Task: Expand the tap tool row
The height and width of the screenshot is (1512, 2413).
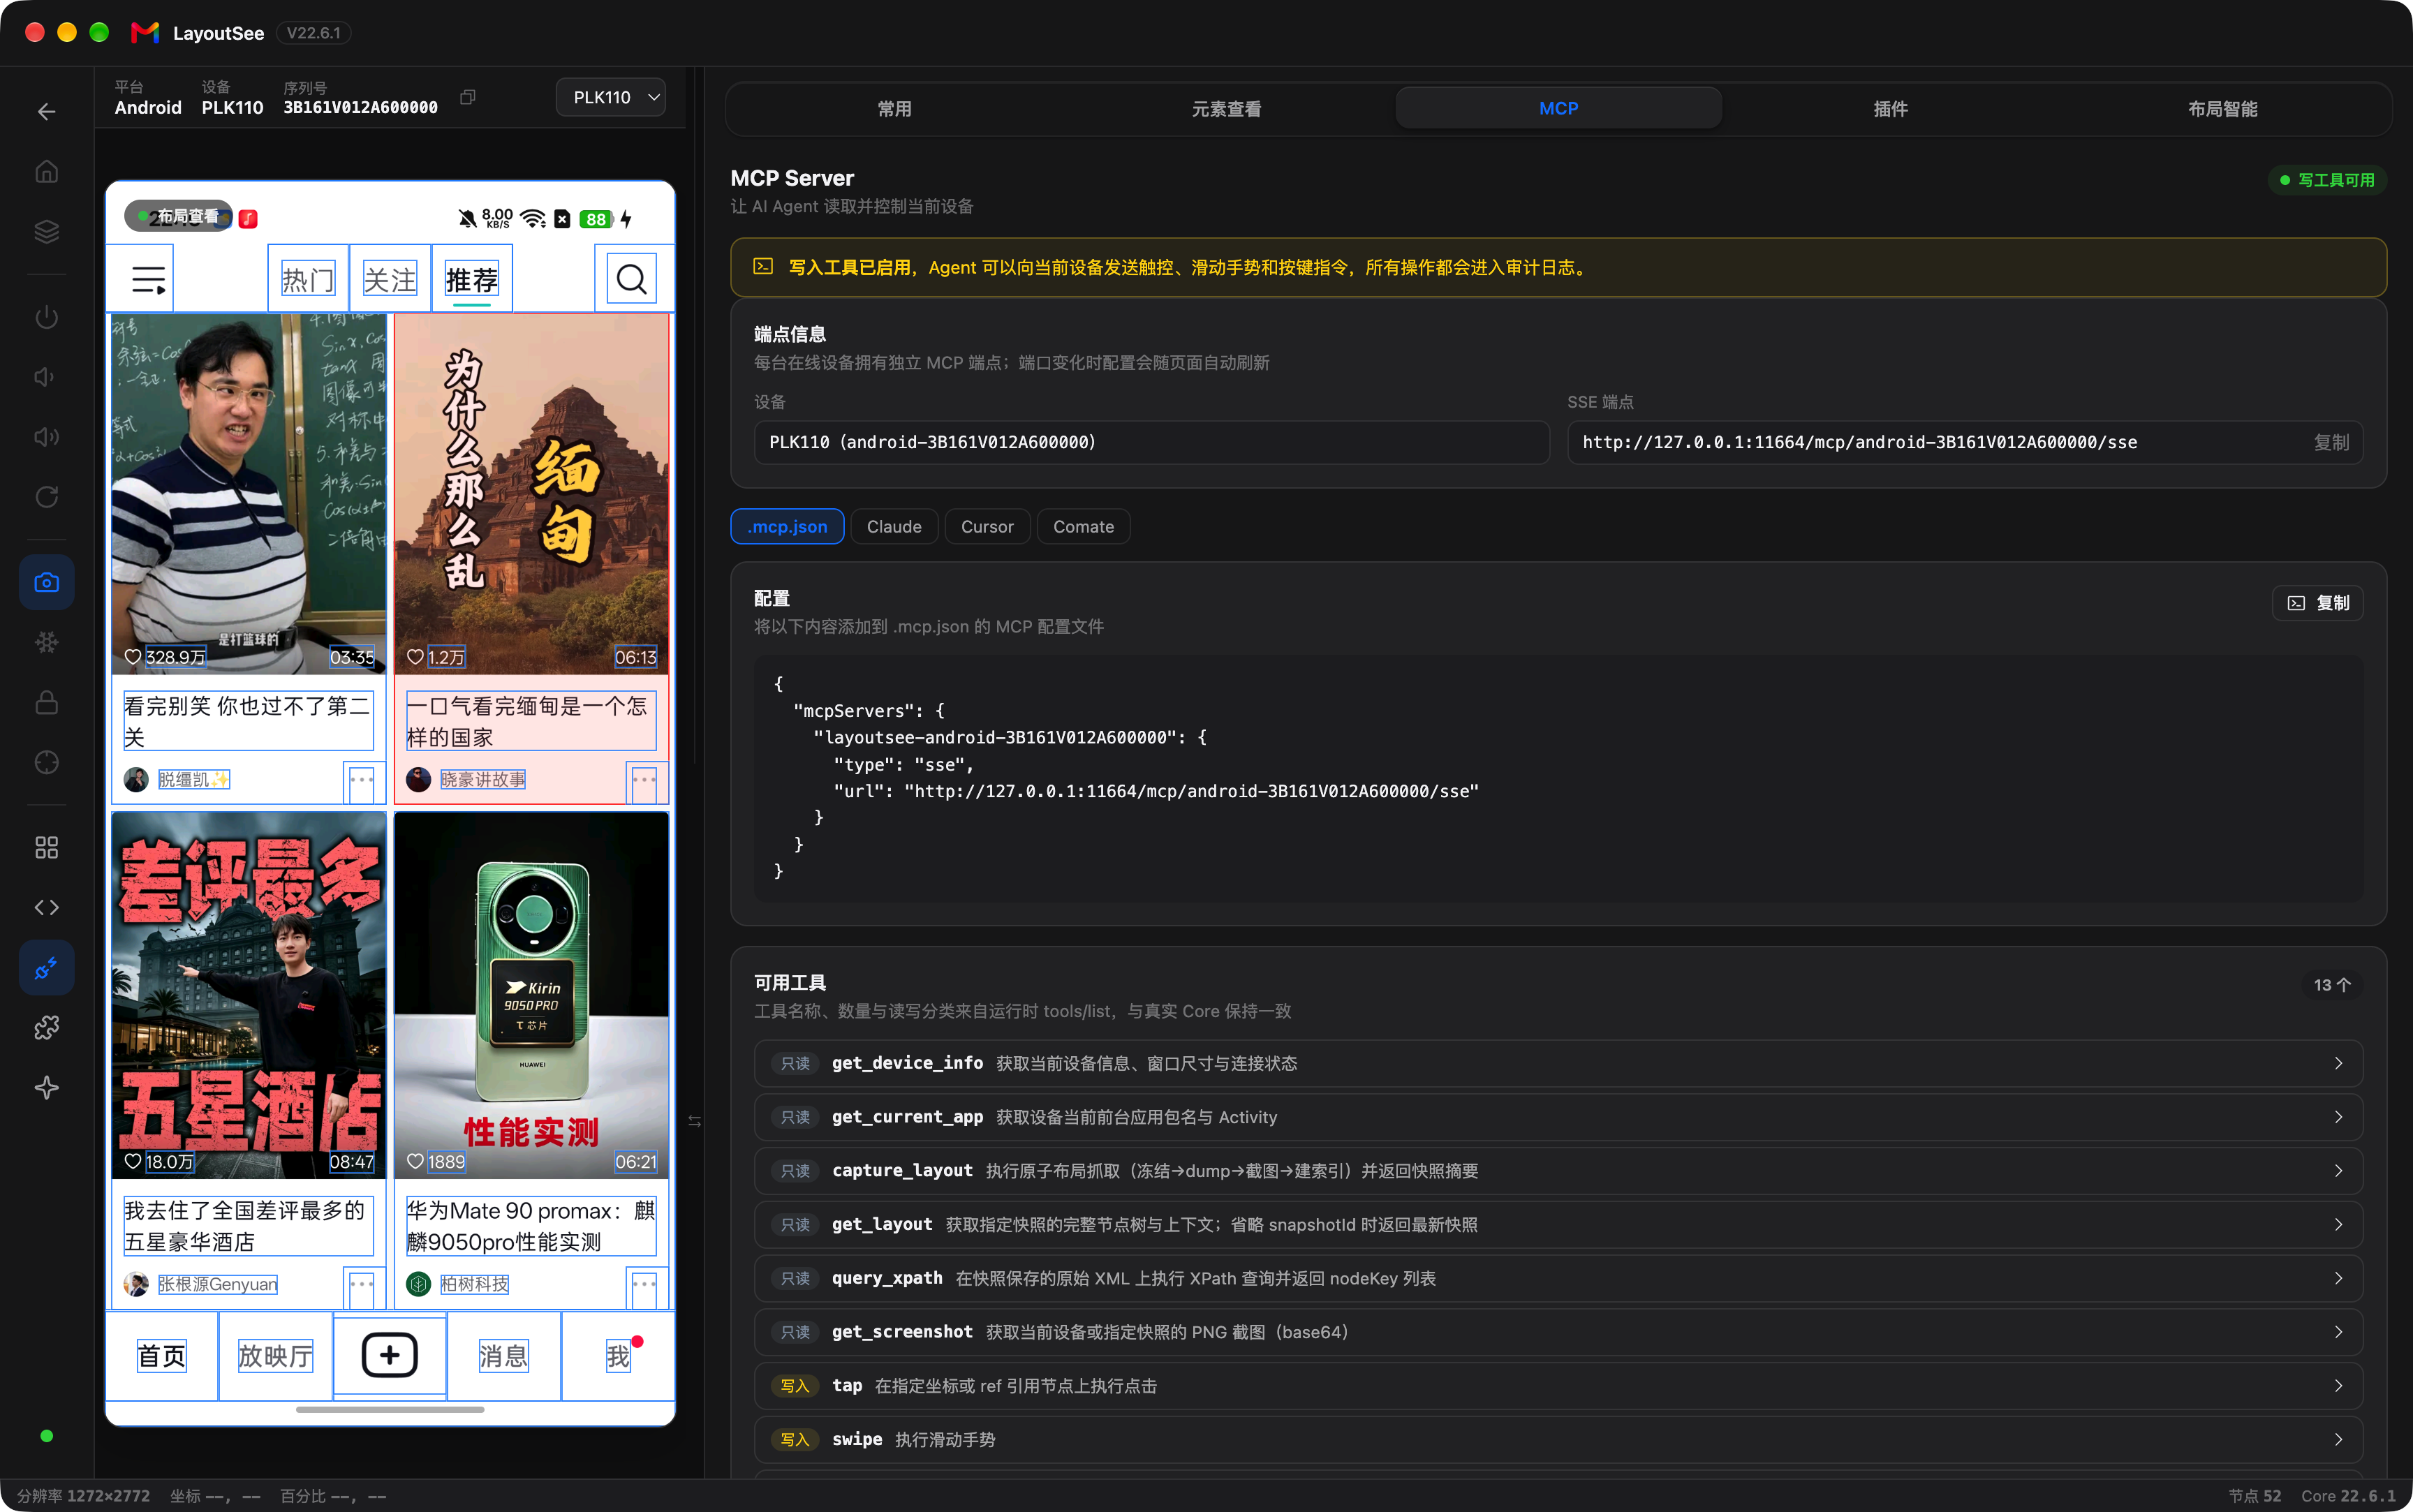Action: [x=1558, y=1386]
